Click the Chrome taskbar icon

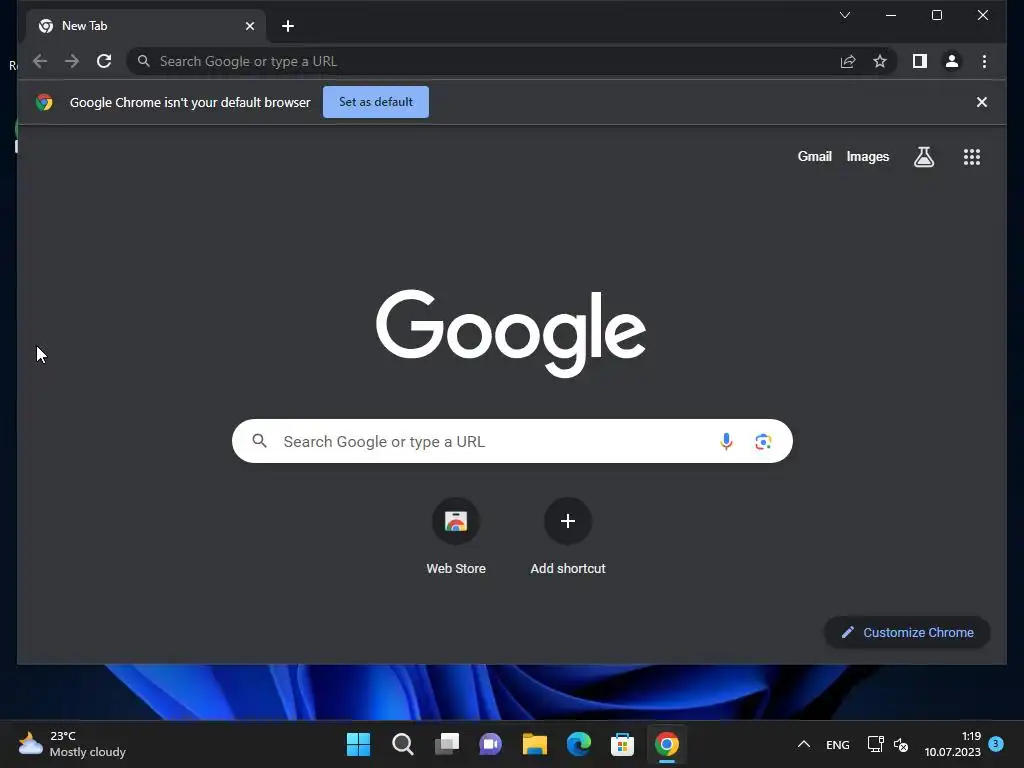tap(667, 744)
